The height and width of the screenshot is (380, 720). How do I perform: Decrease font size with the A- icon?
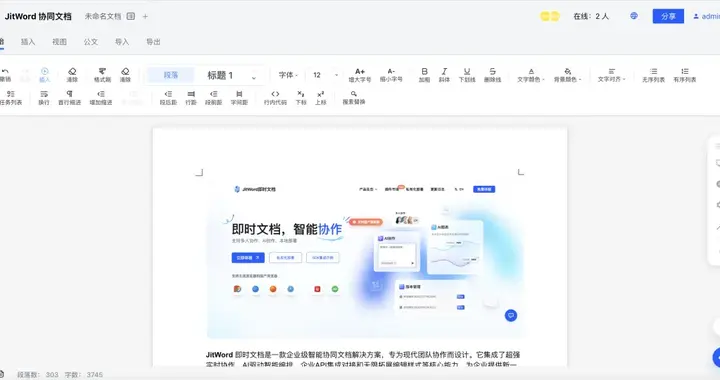(391, 75)
